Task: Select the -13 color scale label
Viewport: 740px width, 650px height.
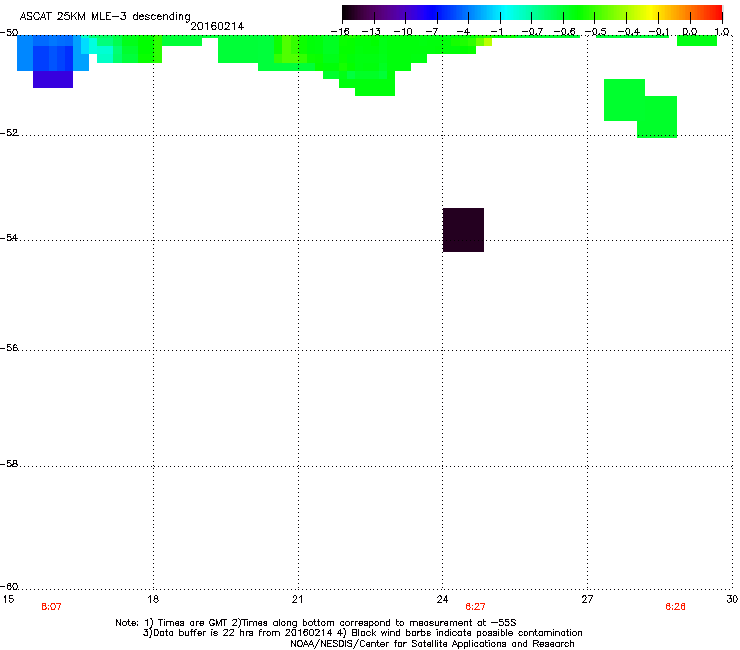Action: [371, 32]
